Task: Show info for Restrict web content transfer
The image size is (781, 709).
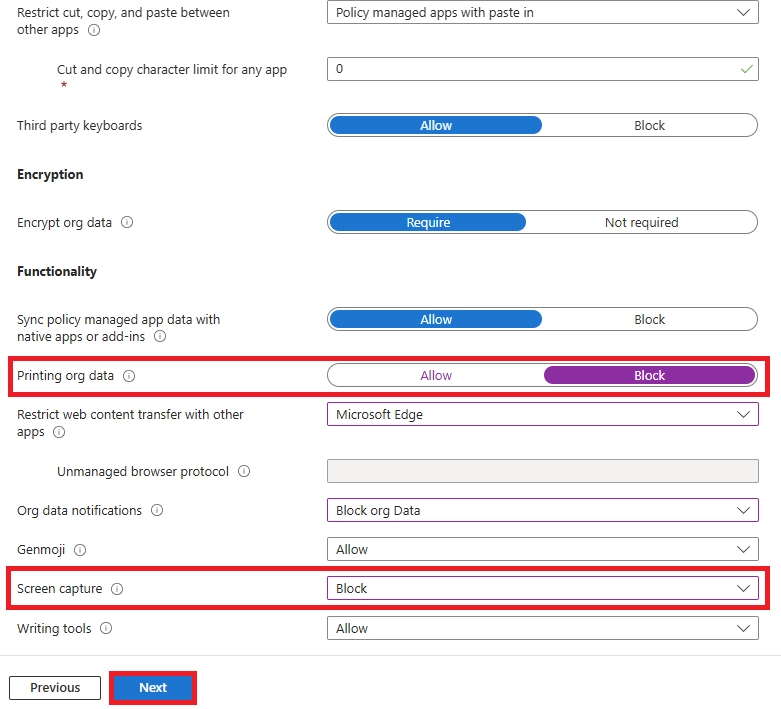Action: click(59, 432)
